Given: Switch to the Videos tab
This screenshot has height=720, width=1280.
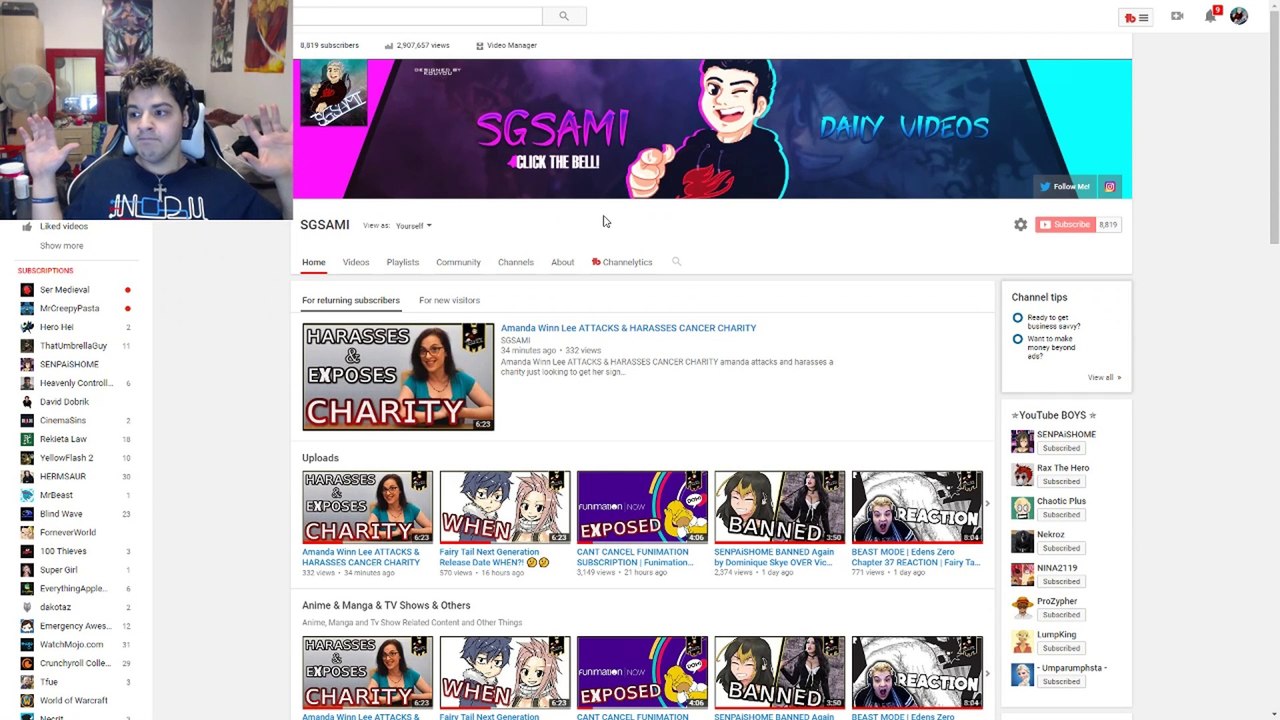Looking at the screenshot, I should [356, 262].
